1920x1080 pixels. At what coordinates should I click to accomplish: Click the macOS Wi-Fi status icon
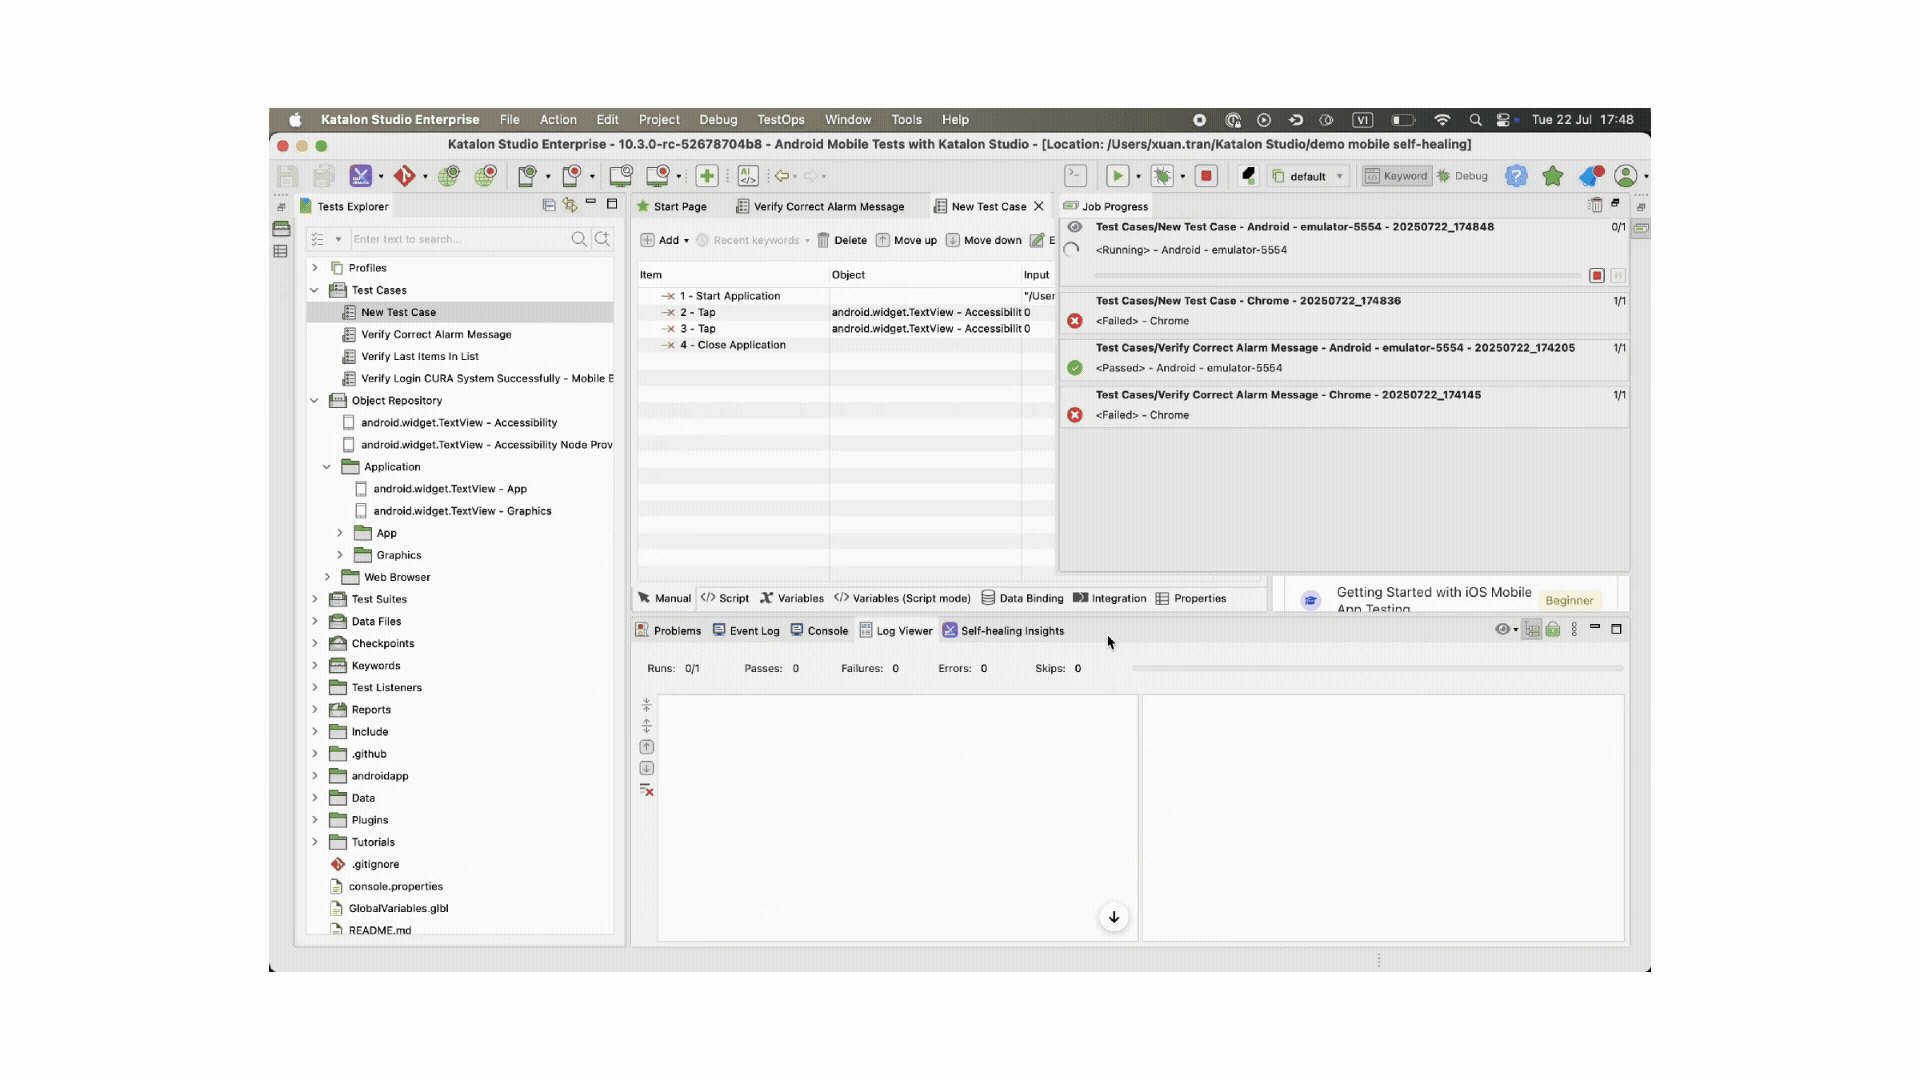point(1442,120)
